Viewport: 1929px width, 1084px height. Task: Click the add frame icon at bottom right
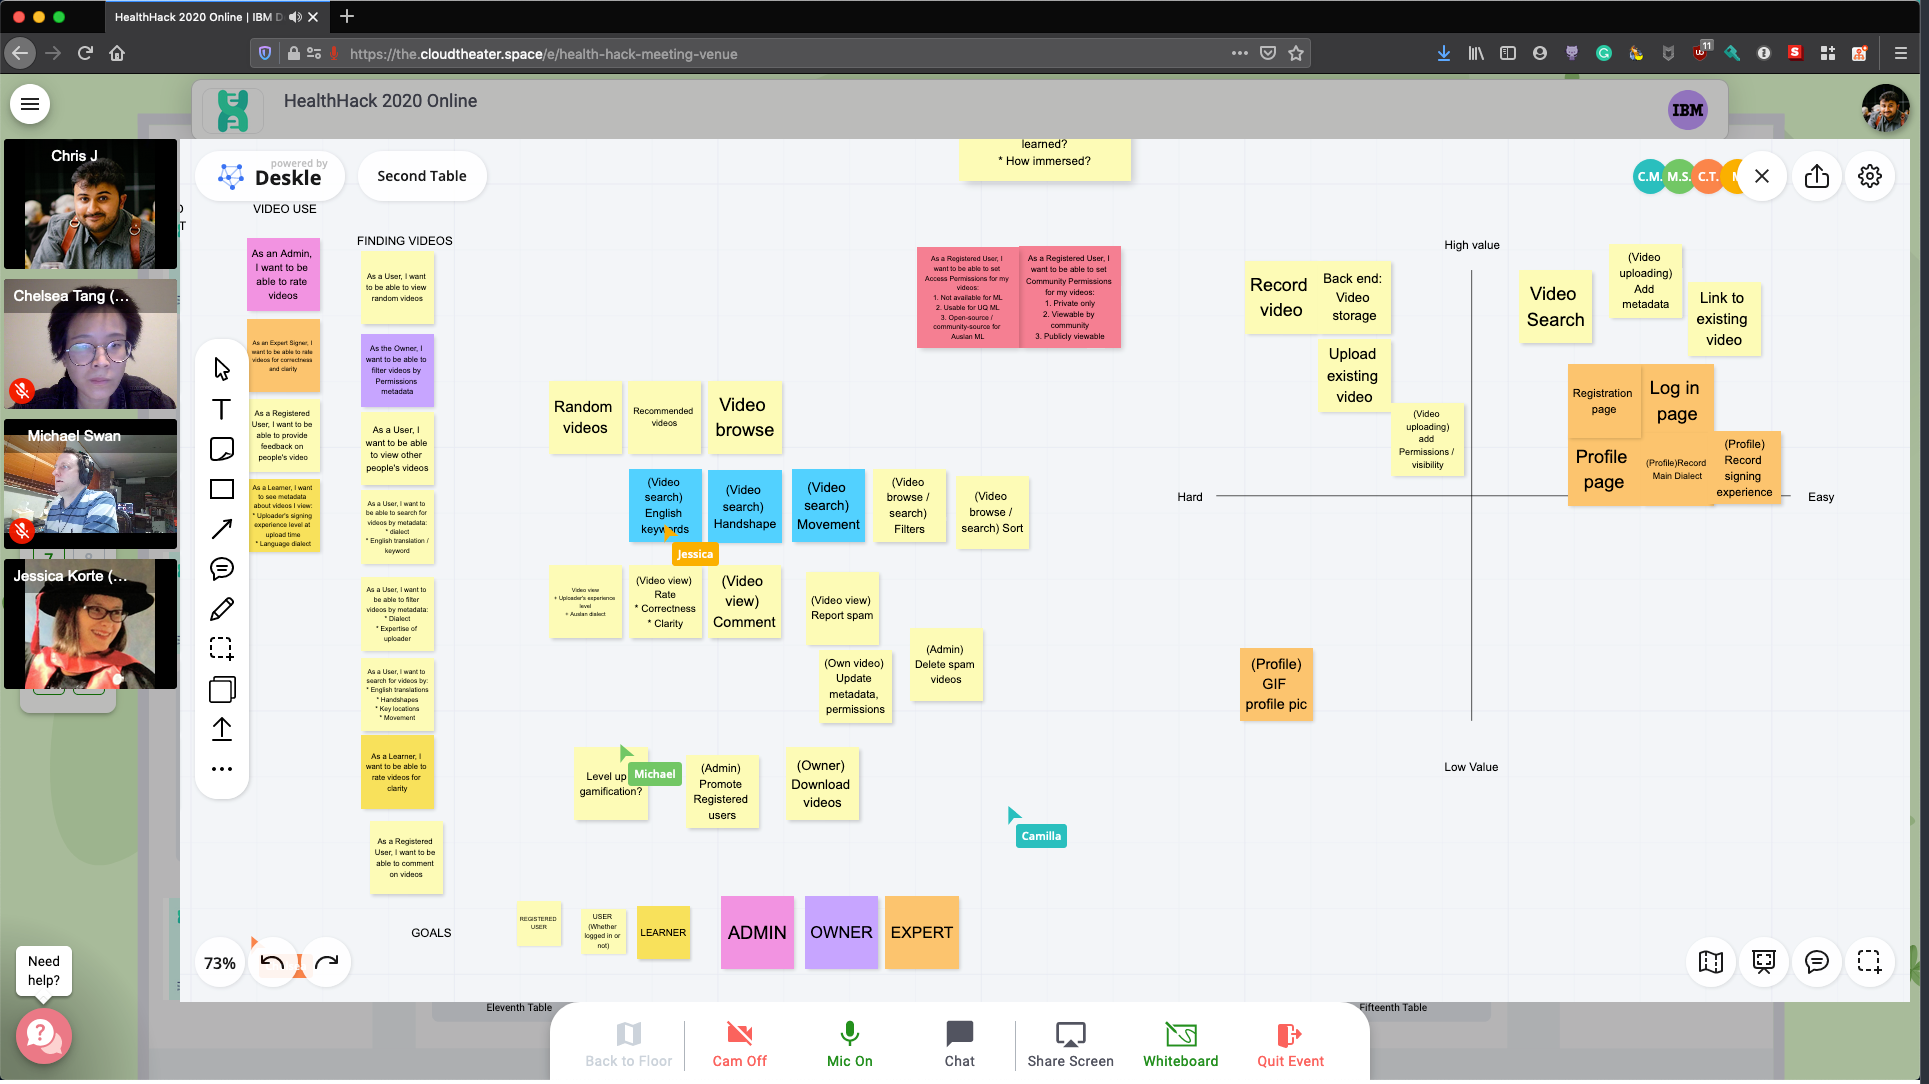tap(1870, 962)
